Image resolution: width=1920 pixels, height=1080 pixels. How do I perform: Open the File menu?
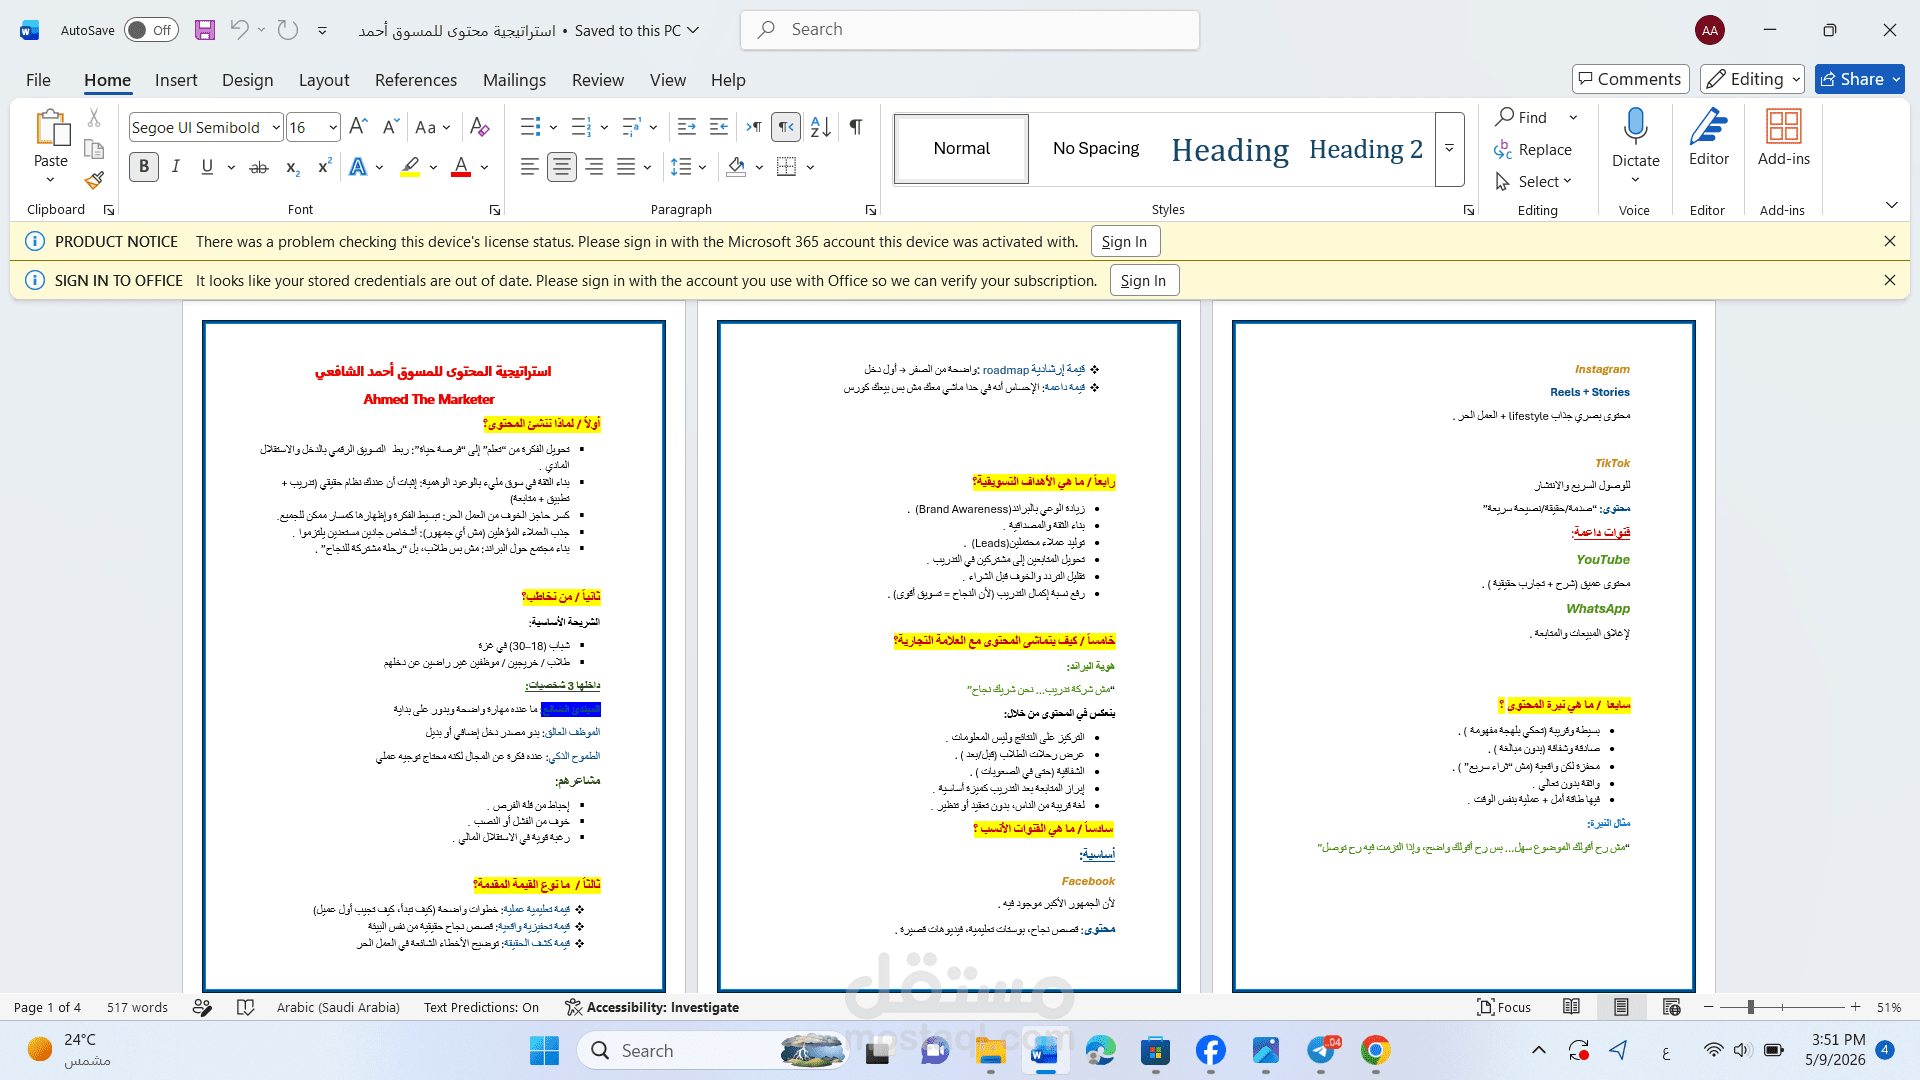[x=38, y=80]
